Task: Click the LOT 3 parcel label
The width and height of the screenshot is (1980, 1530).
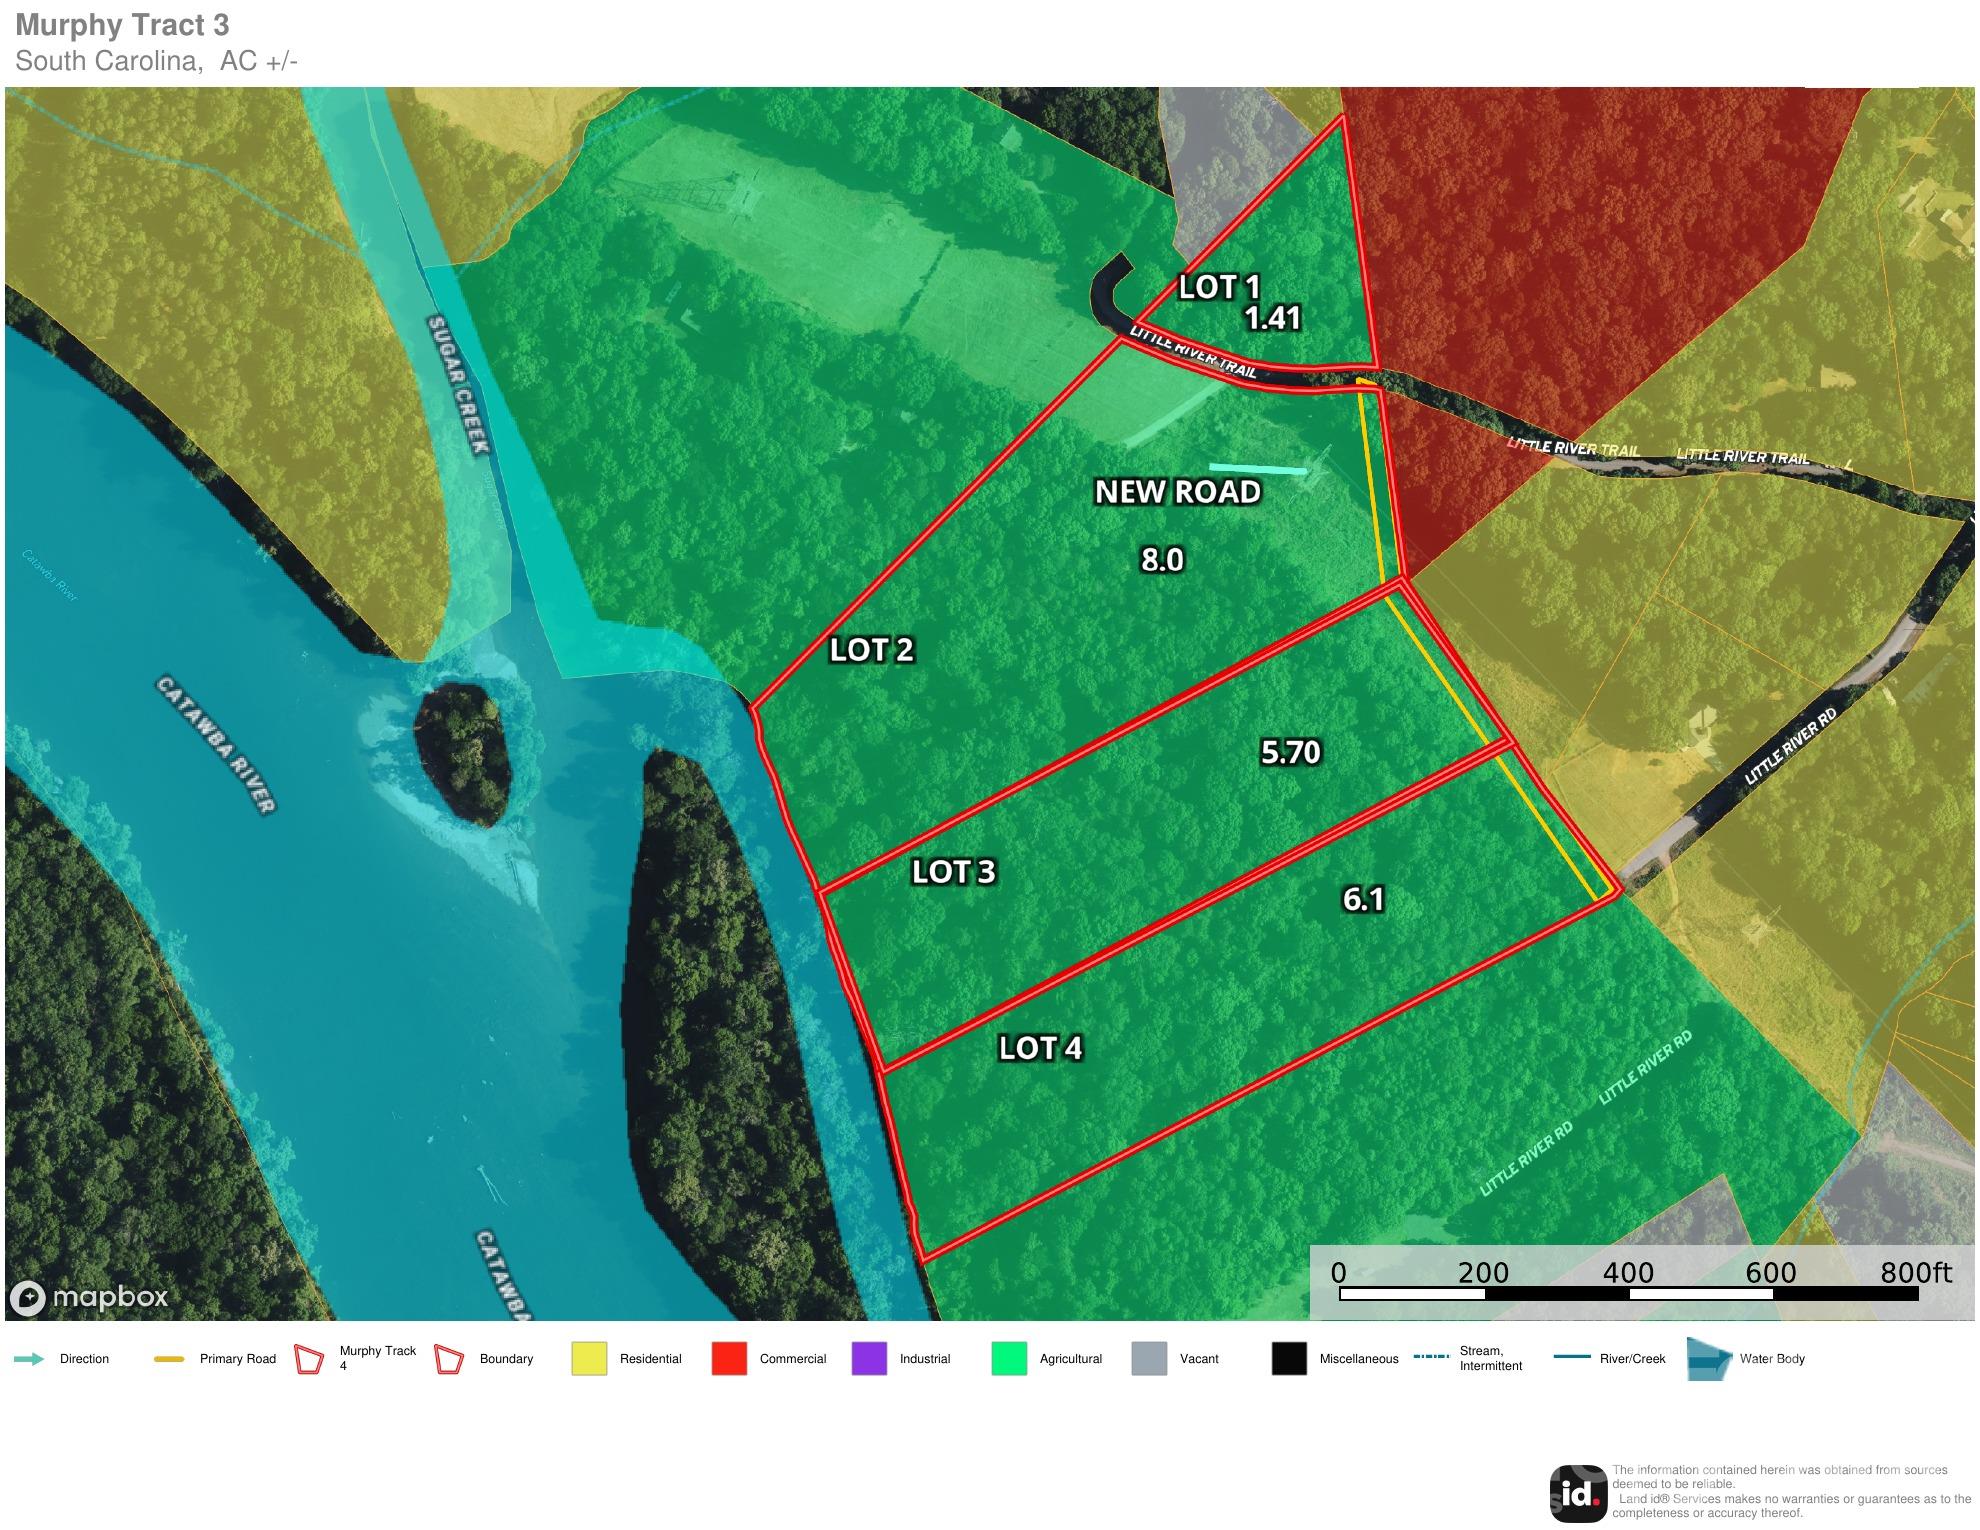Action: coord(954,872)
